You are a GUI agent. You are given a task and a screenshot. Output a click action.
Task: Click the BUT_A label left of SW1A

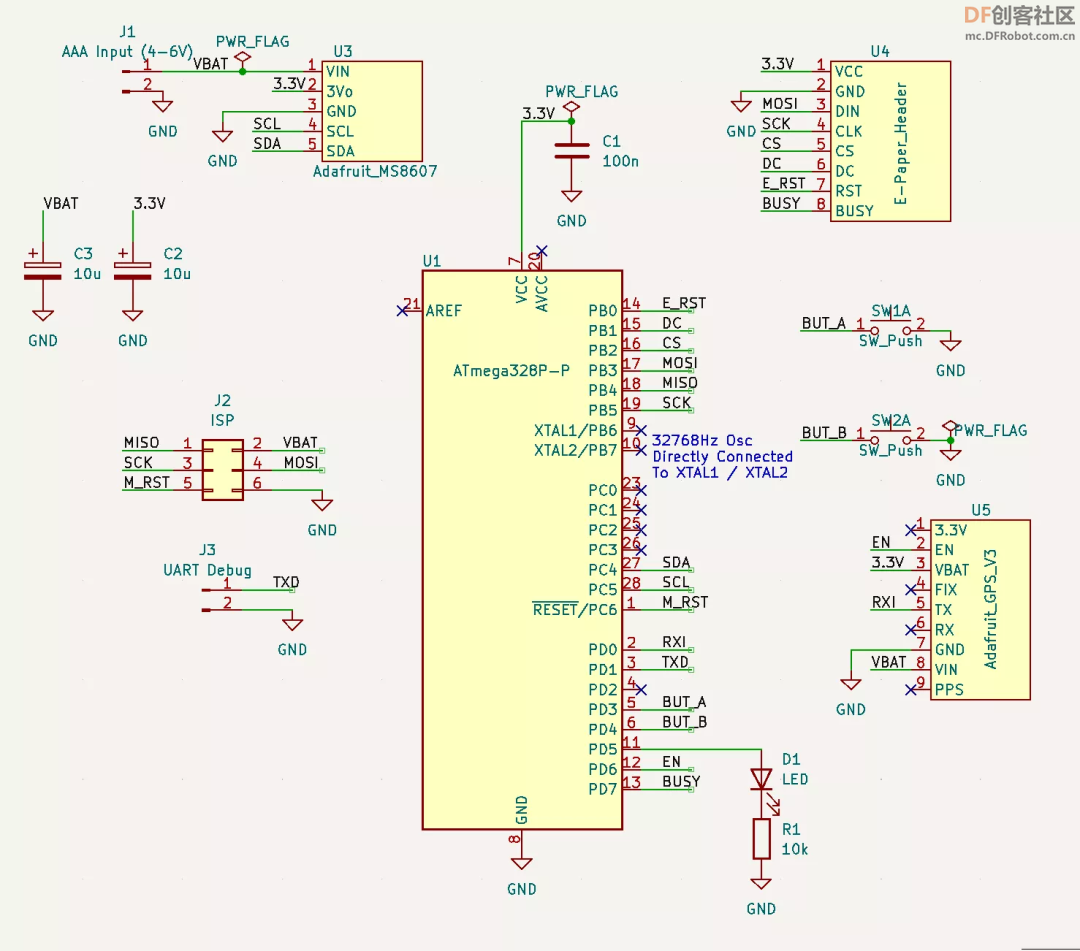point(823,324)
